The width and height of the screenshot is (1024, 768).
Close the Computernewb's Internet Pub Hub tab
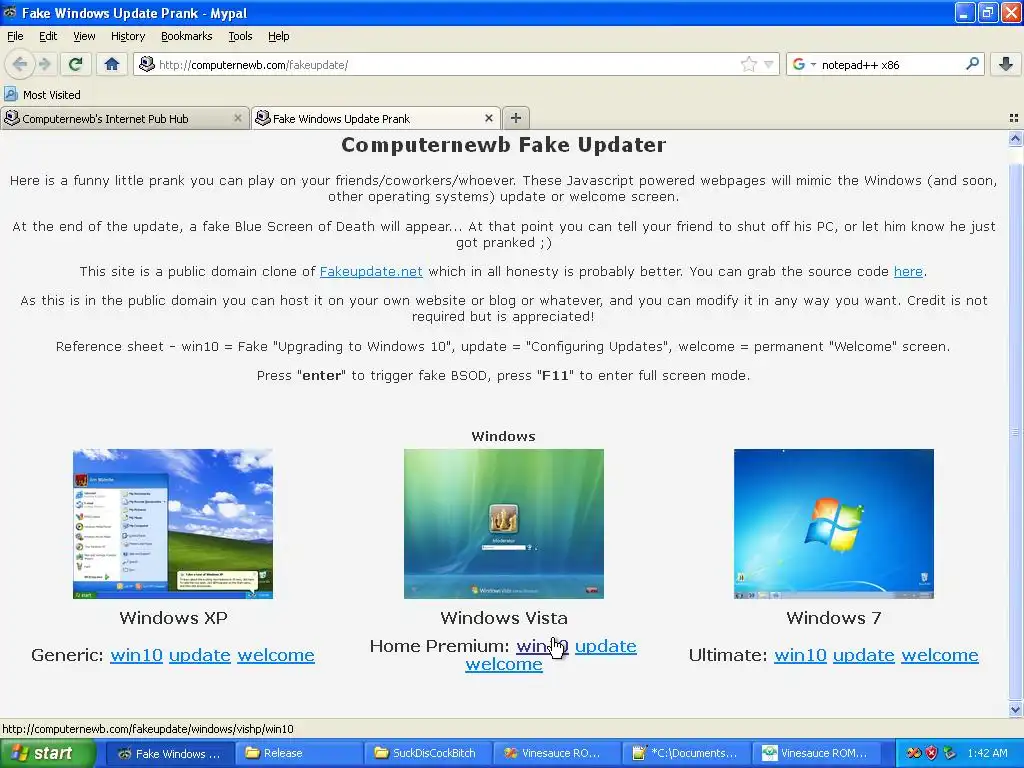[x=238, y=118]
